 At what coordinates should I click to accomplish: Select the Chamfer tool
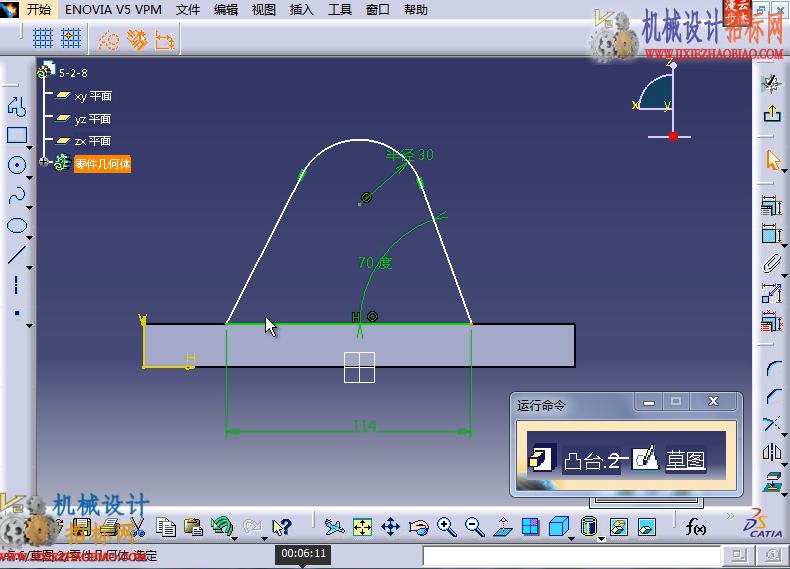[773, 396]
